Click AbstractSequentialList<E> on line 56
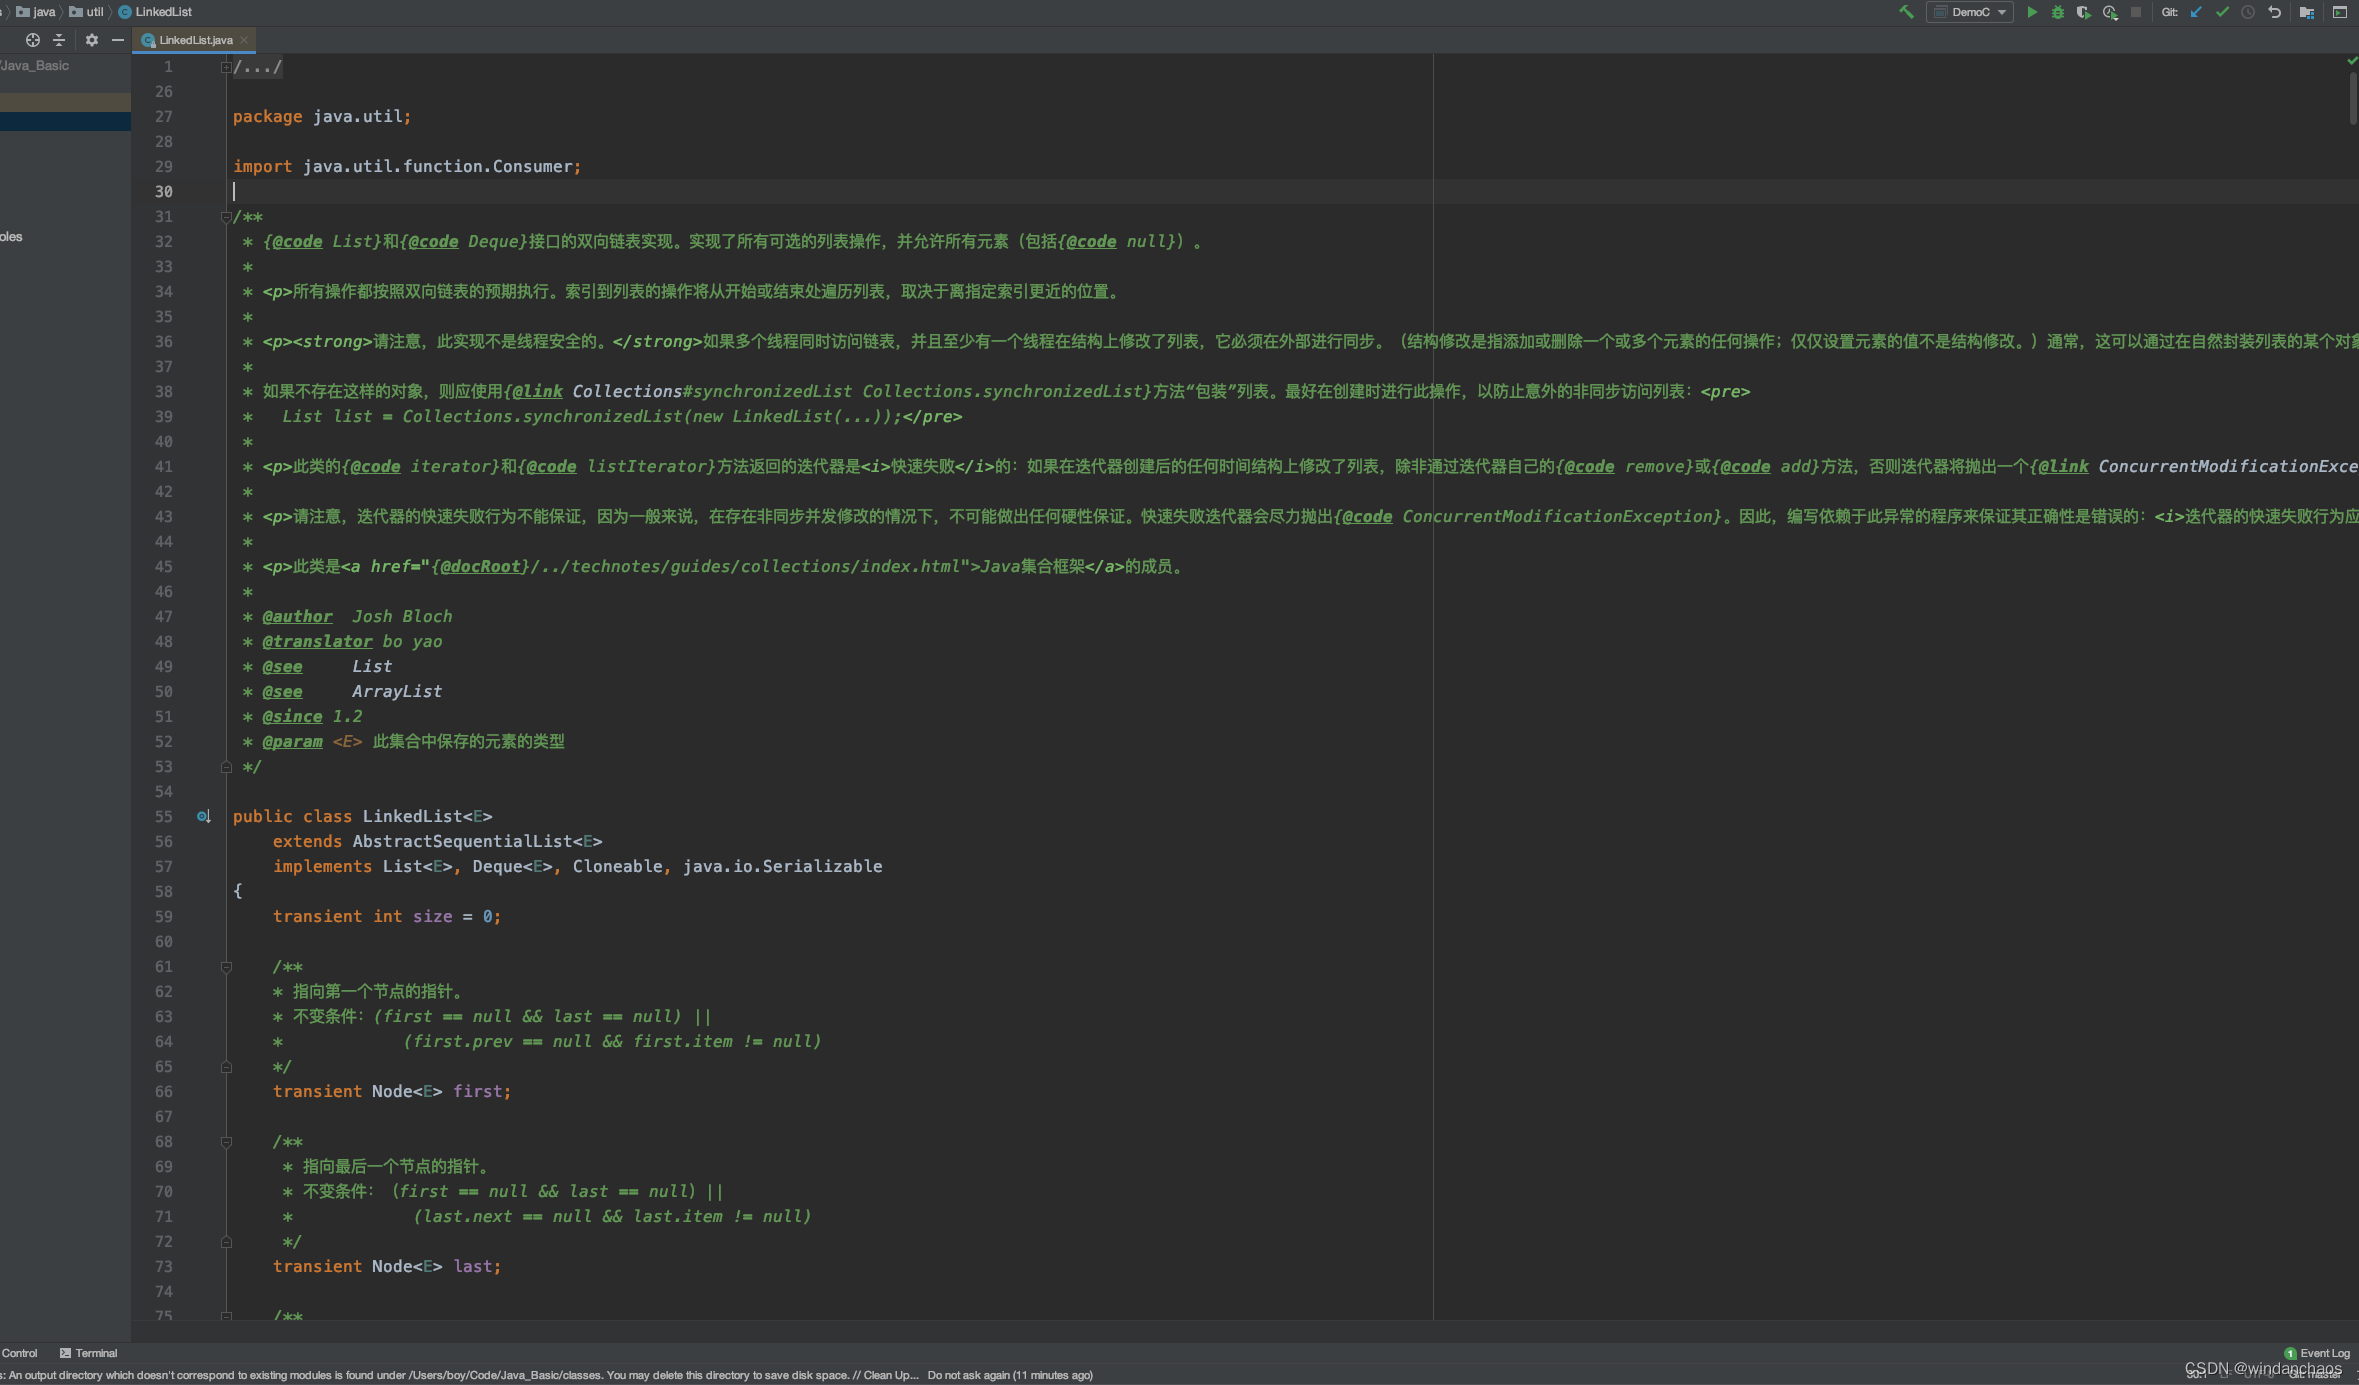2359x1385 pixels. (x=477, y=842)
